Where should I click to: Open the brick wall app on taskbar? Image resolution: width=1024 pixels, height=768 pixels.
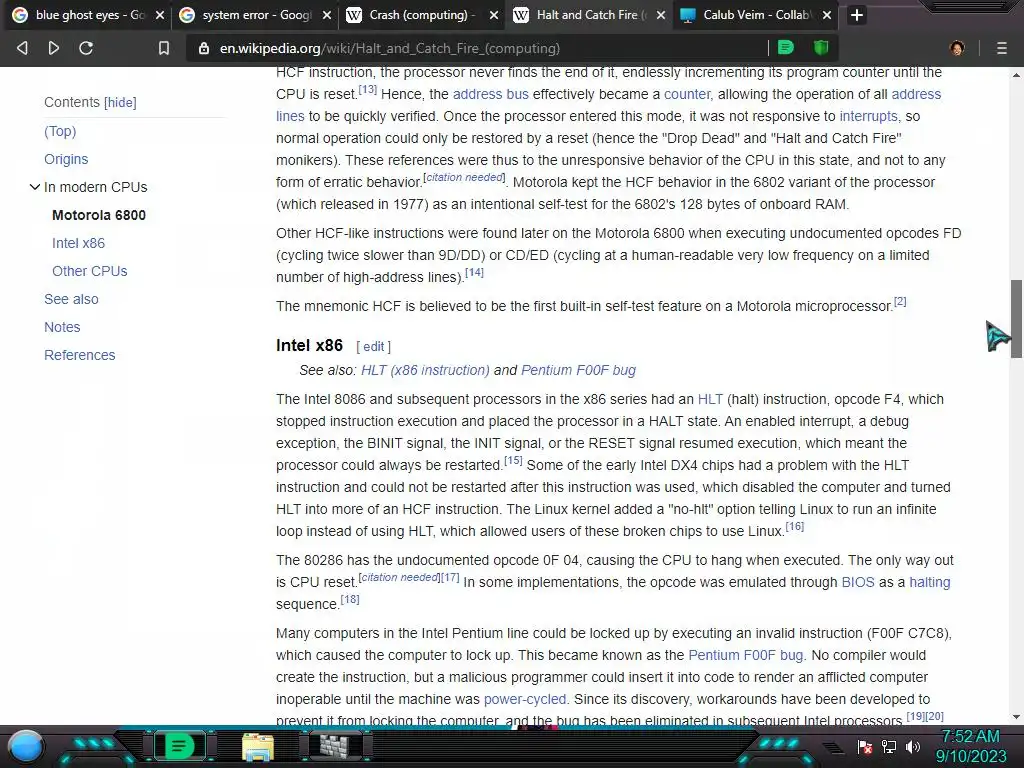tap(335, 746)
